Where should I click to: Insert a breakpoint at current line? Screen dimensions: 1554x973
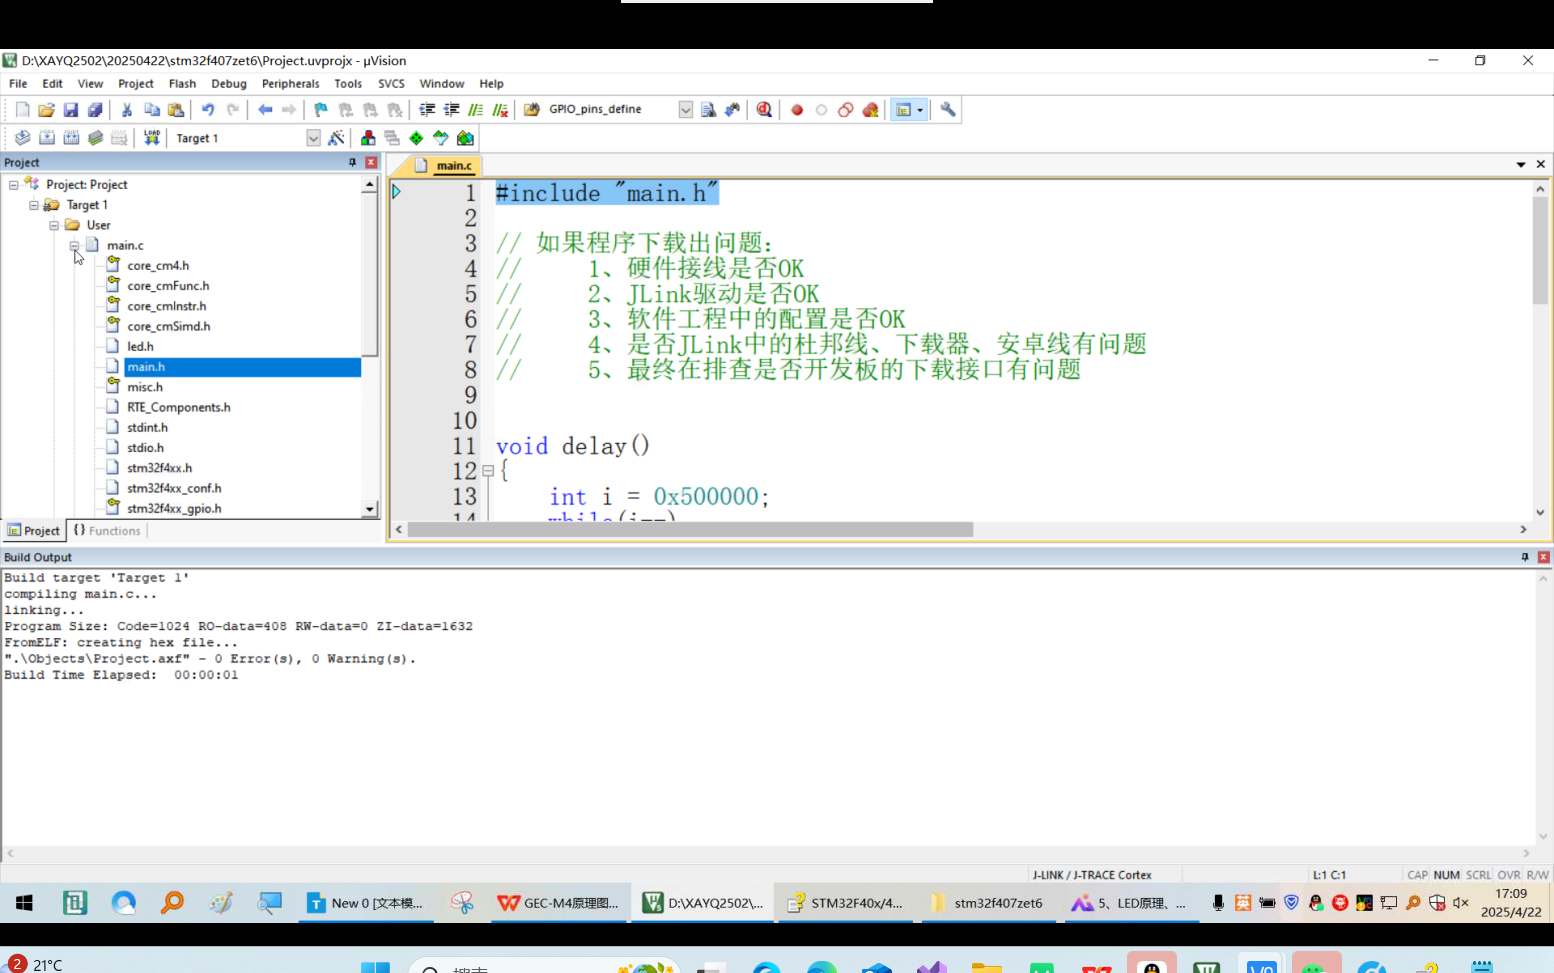(x=795, y=109)
